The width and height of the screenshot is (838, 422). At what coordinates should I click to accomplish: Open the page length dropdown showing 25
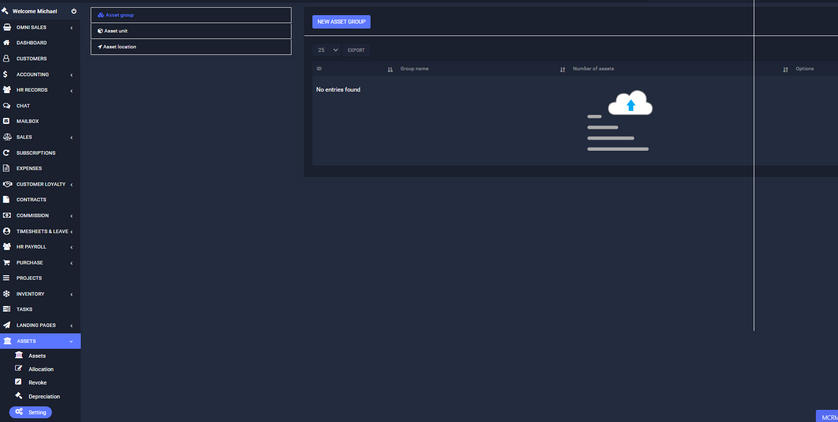click(x=327, y=50)
